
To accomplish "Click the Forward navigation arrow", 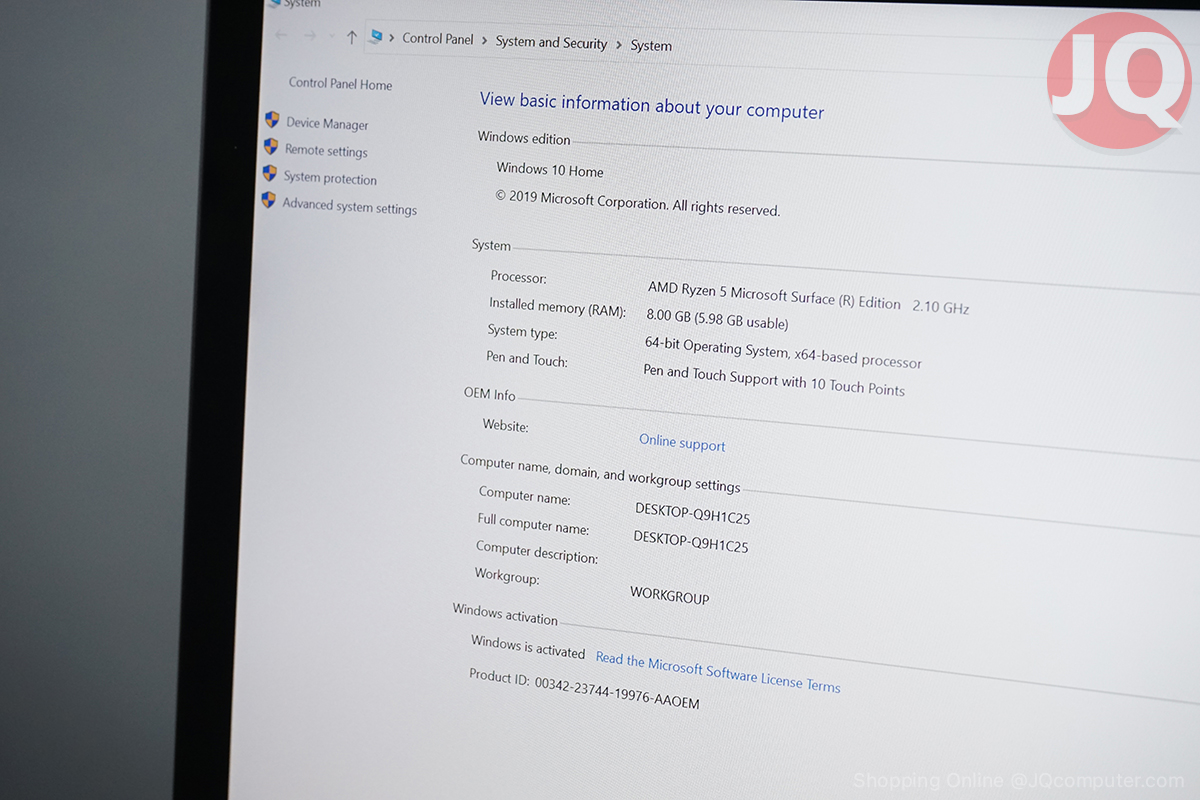I will click(310, 36).
